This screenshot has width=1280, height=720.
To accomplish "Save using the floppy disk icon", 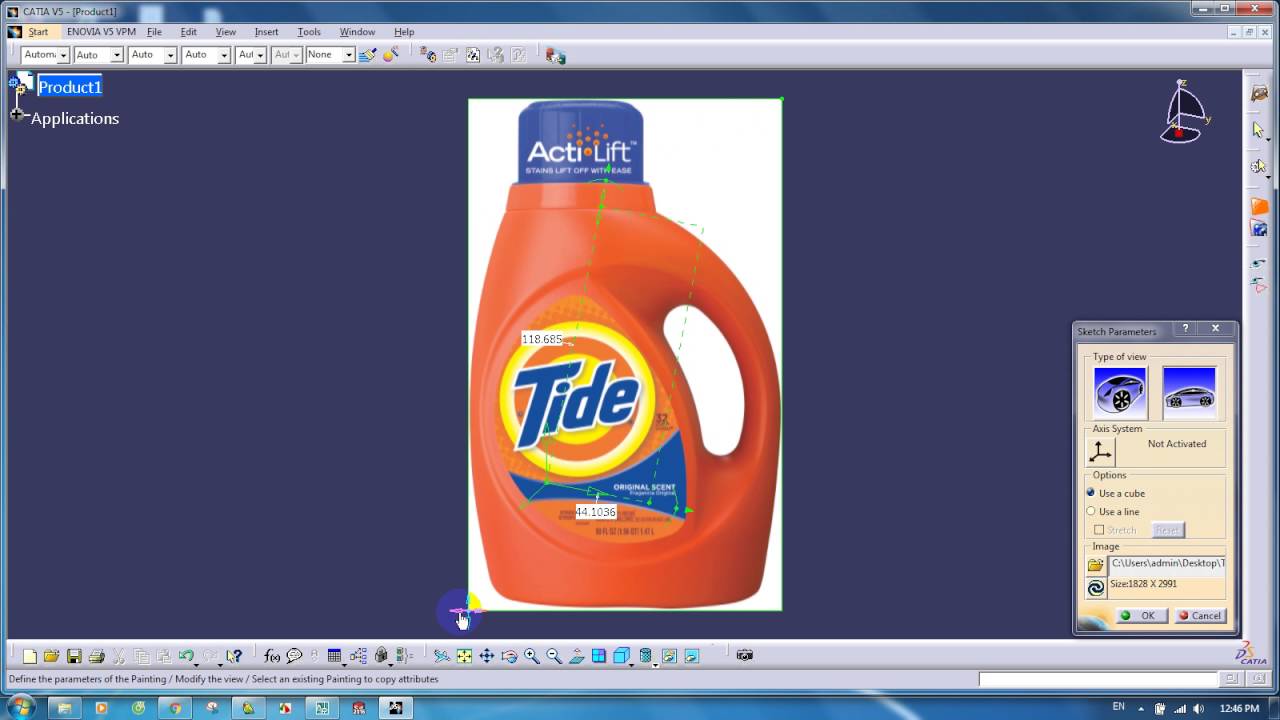I will (74, 656).
